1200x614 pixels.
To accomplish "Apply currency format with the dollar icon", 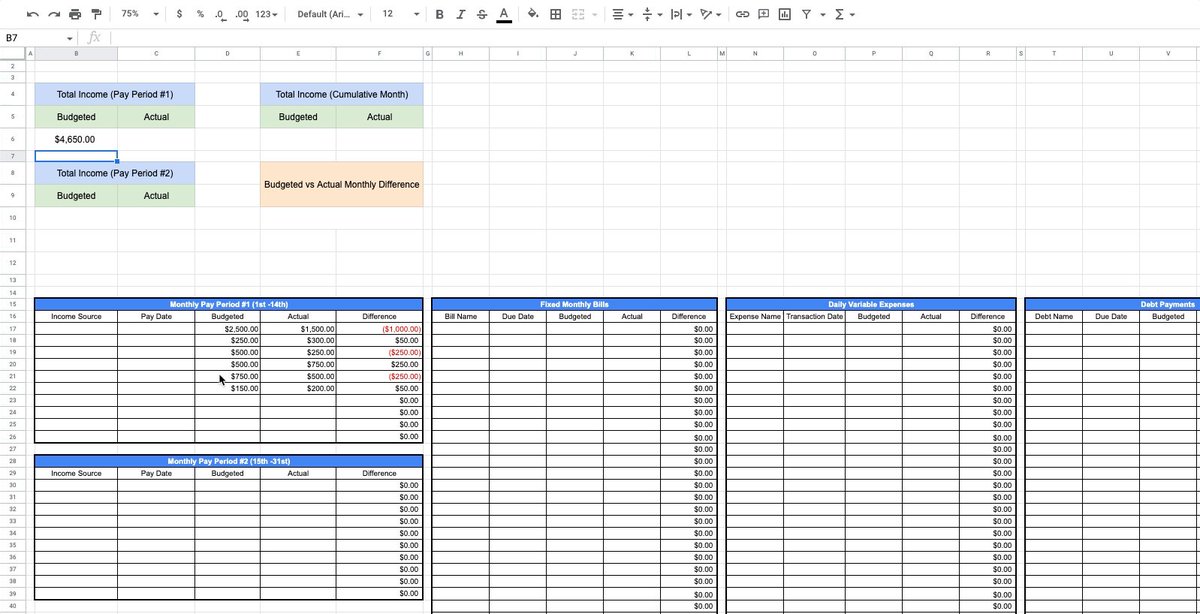I will [x=178, y=14].
